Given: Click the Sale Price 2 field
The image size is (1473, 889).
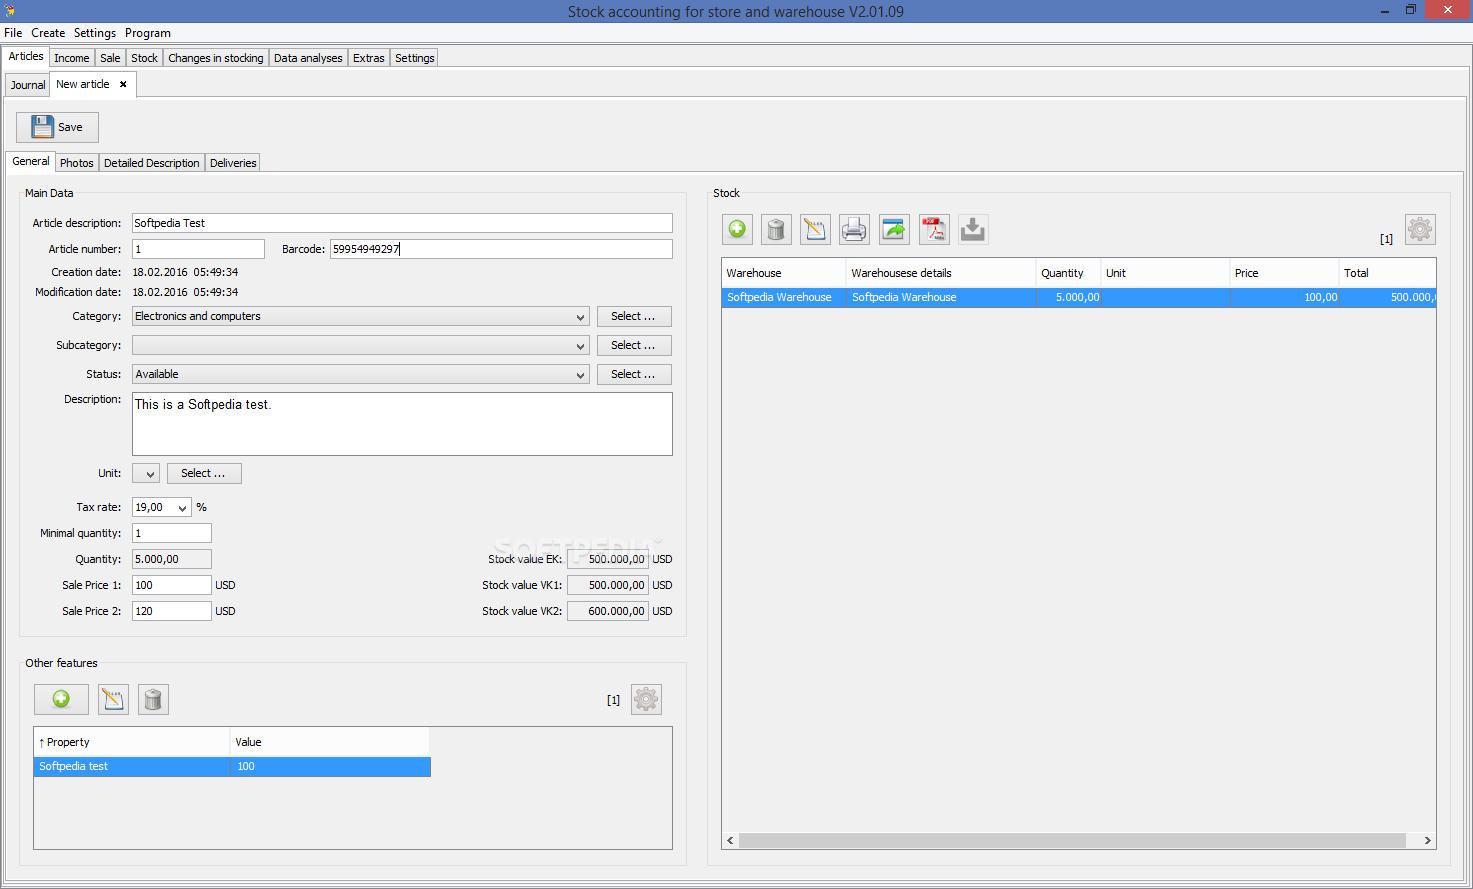Looking at the screenshot, I should (x=172, y=611).
